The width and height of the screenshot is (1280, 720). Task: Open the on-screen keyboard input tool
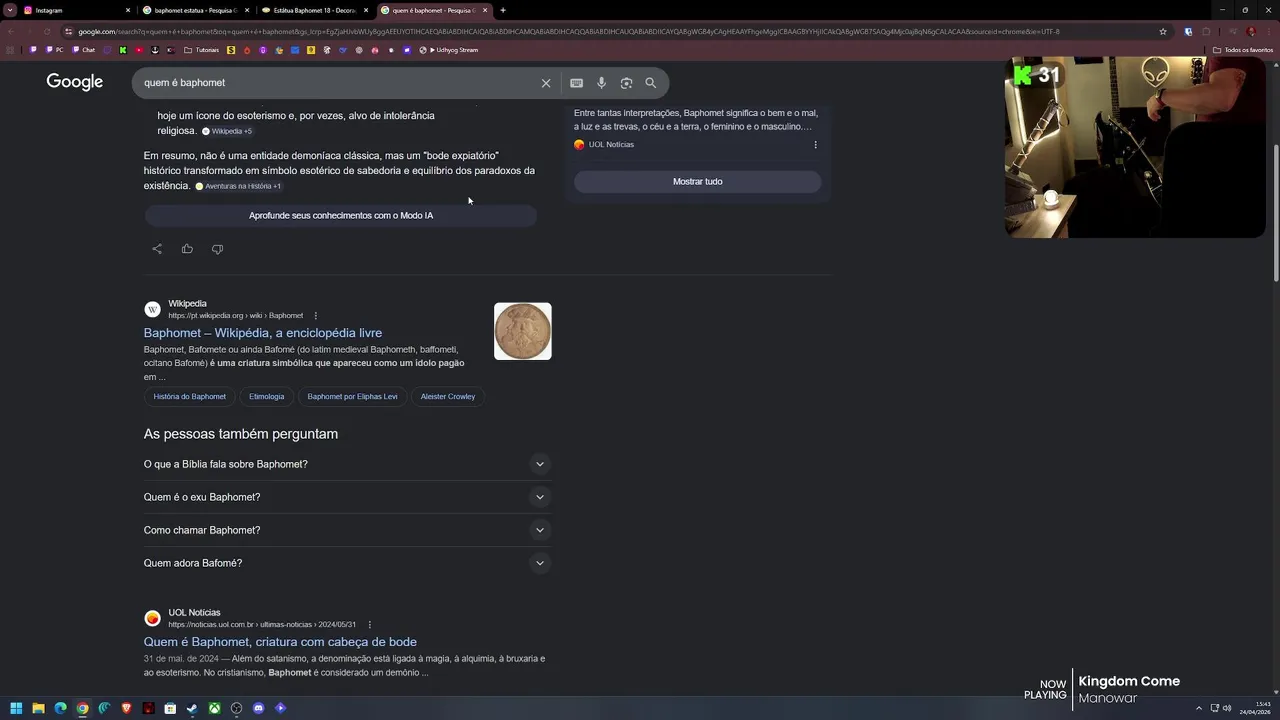click(576, 83)
